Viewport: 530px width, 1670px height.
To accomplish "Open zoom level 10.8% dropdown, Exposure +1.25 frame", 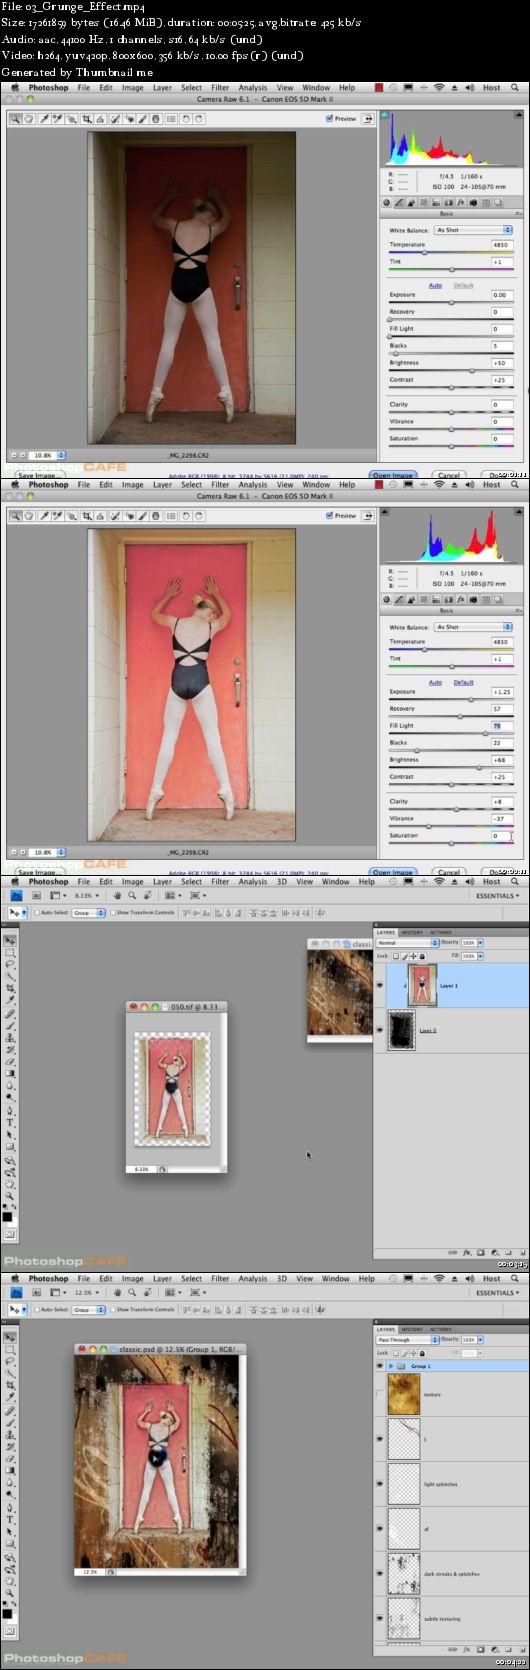I will pyautogui.click(x=62, y=852).
